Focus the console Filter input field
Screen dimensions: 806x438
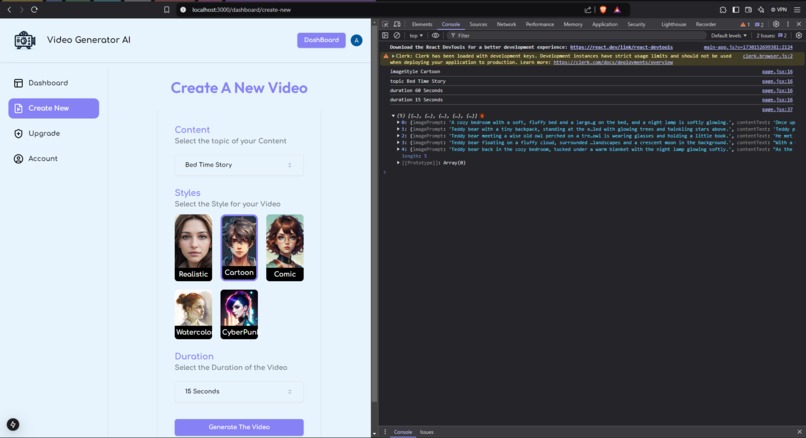[x=576, y=35]
